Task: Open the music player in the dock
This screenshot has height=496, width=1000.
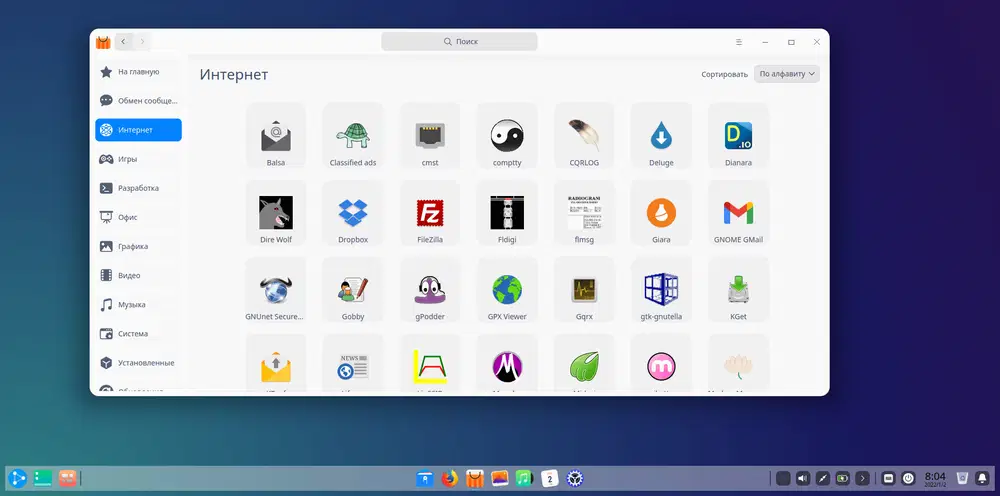Action: pos(524,478)
